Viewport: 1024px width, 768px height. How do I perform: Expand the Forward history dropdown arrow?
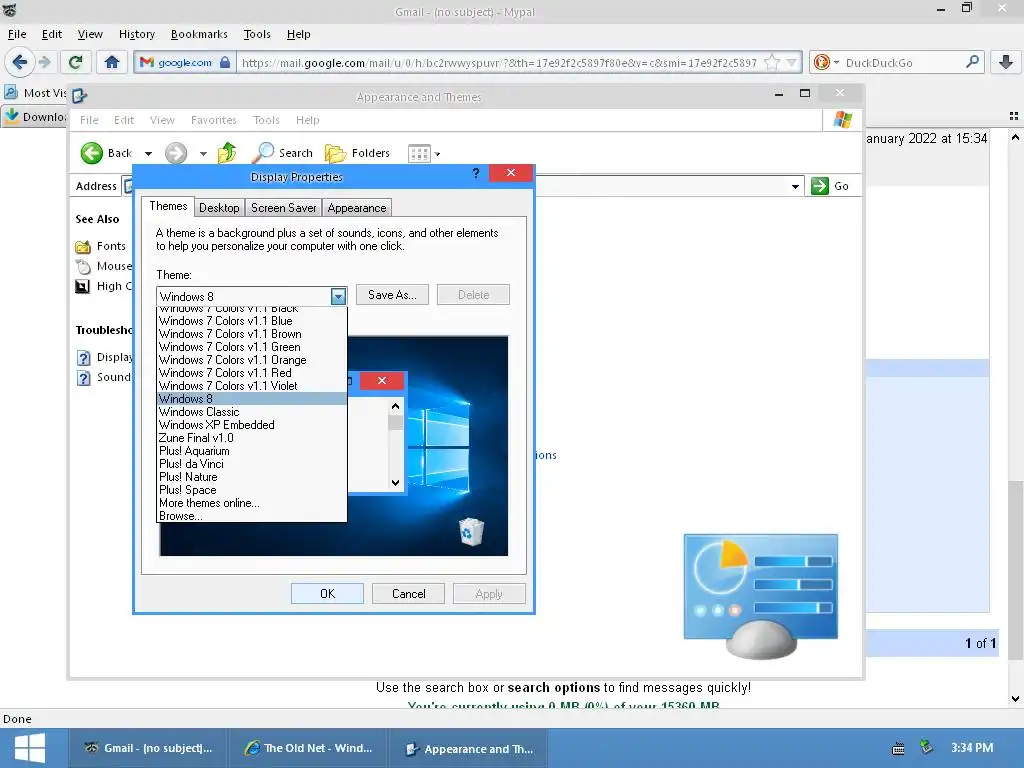(203, 153)
